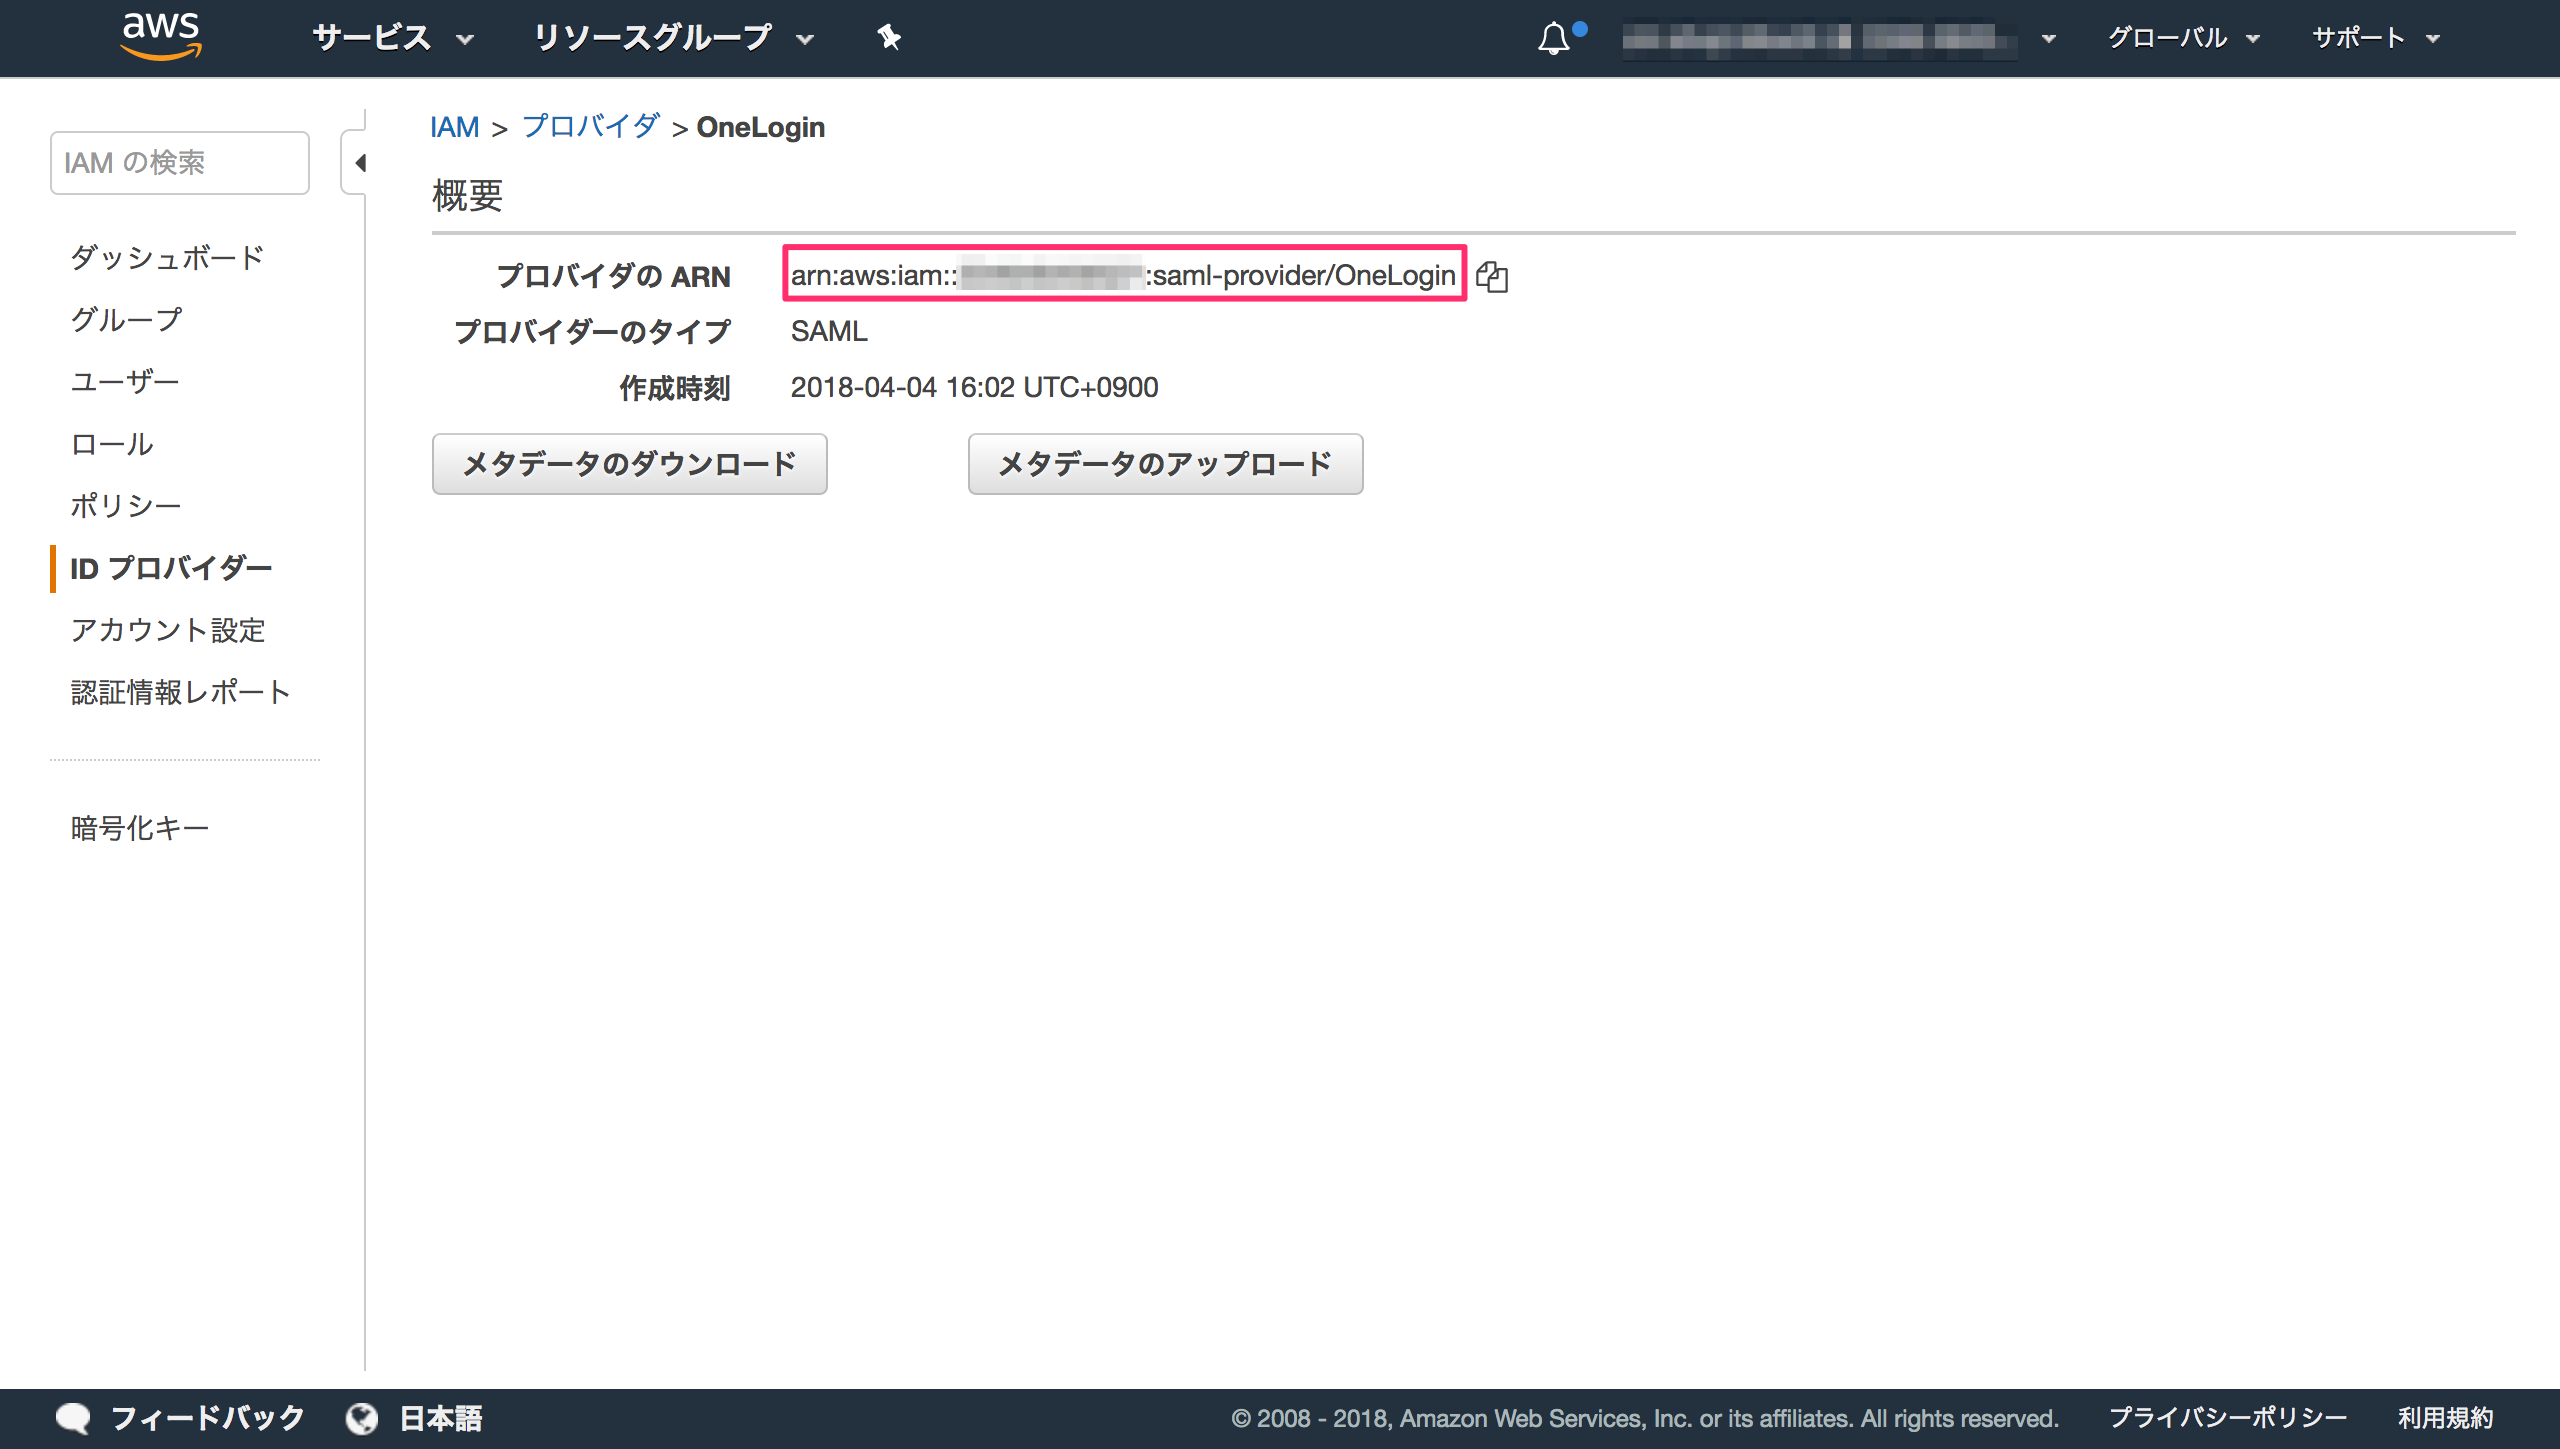Click the globe icon next to 日本語
The image size is (2560, 1449).
pos(362,1416)
